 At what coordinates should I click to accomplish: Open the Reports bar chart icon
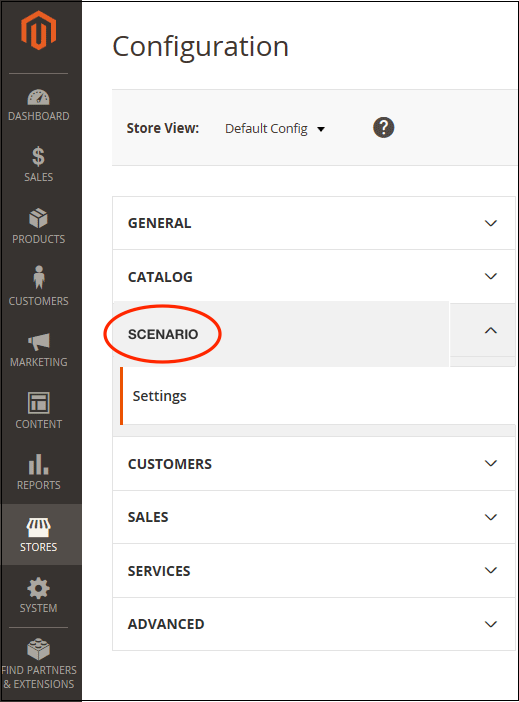(39, 464)
